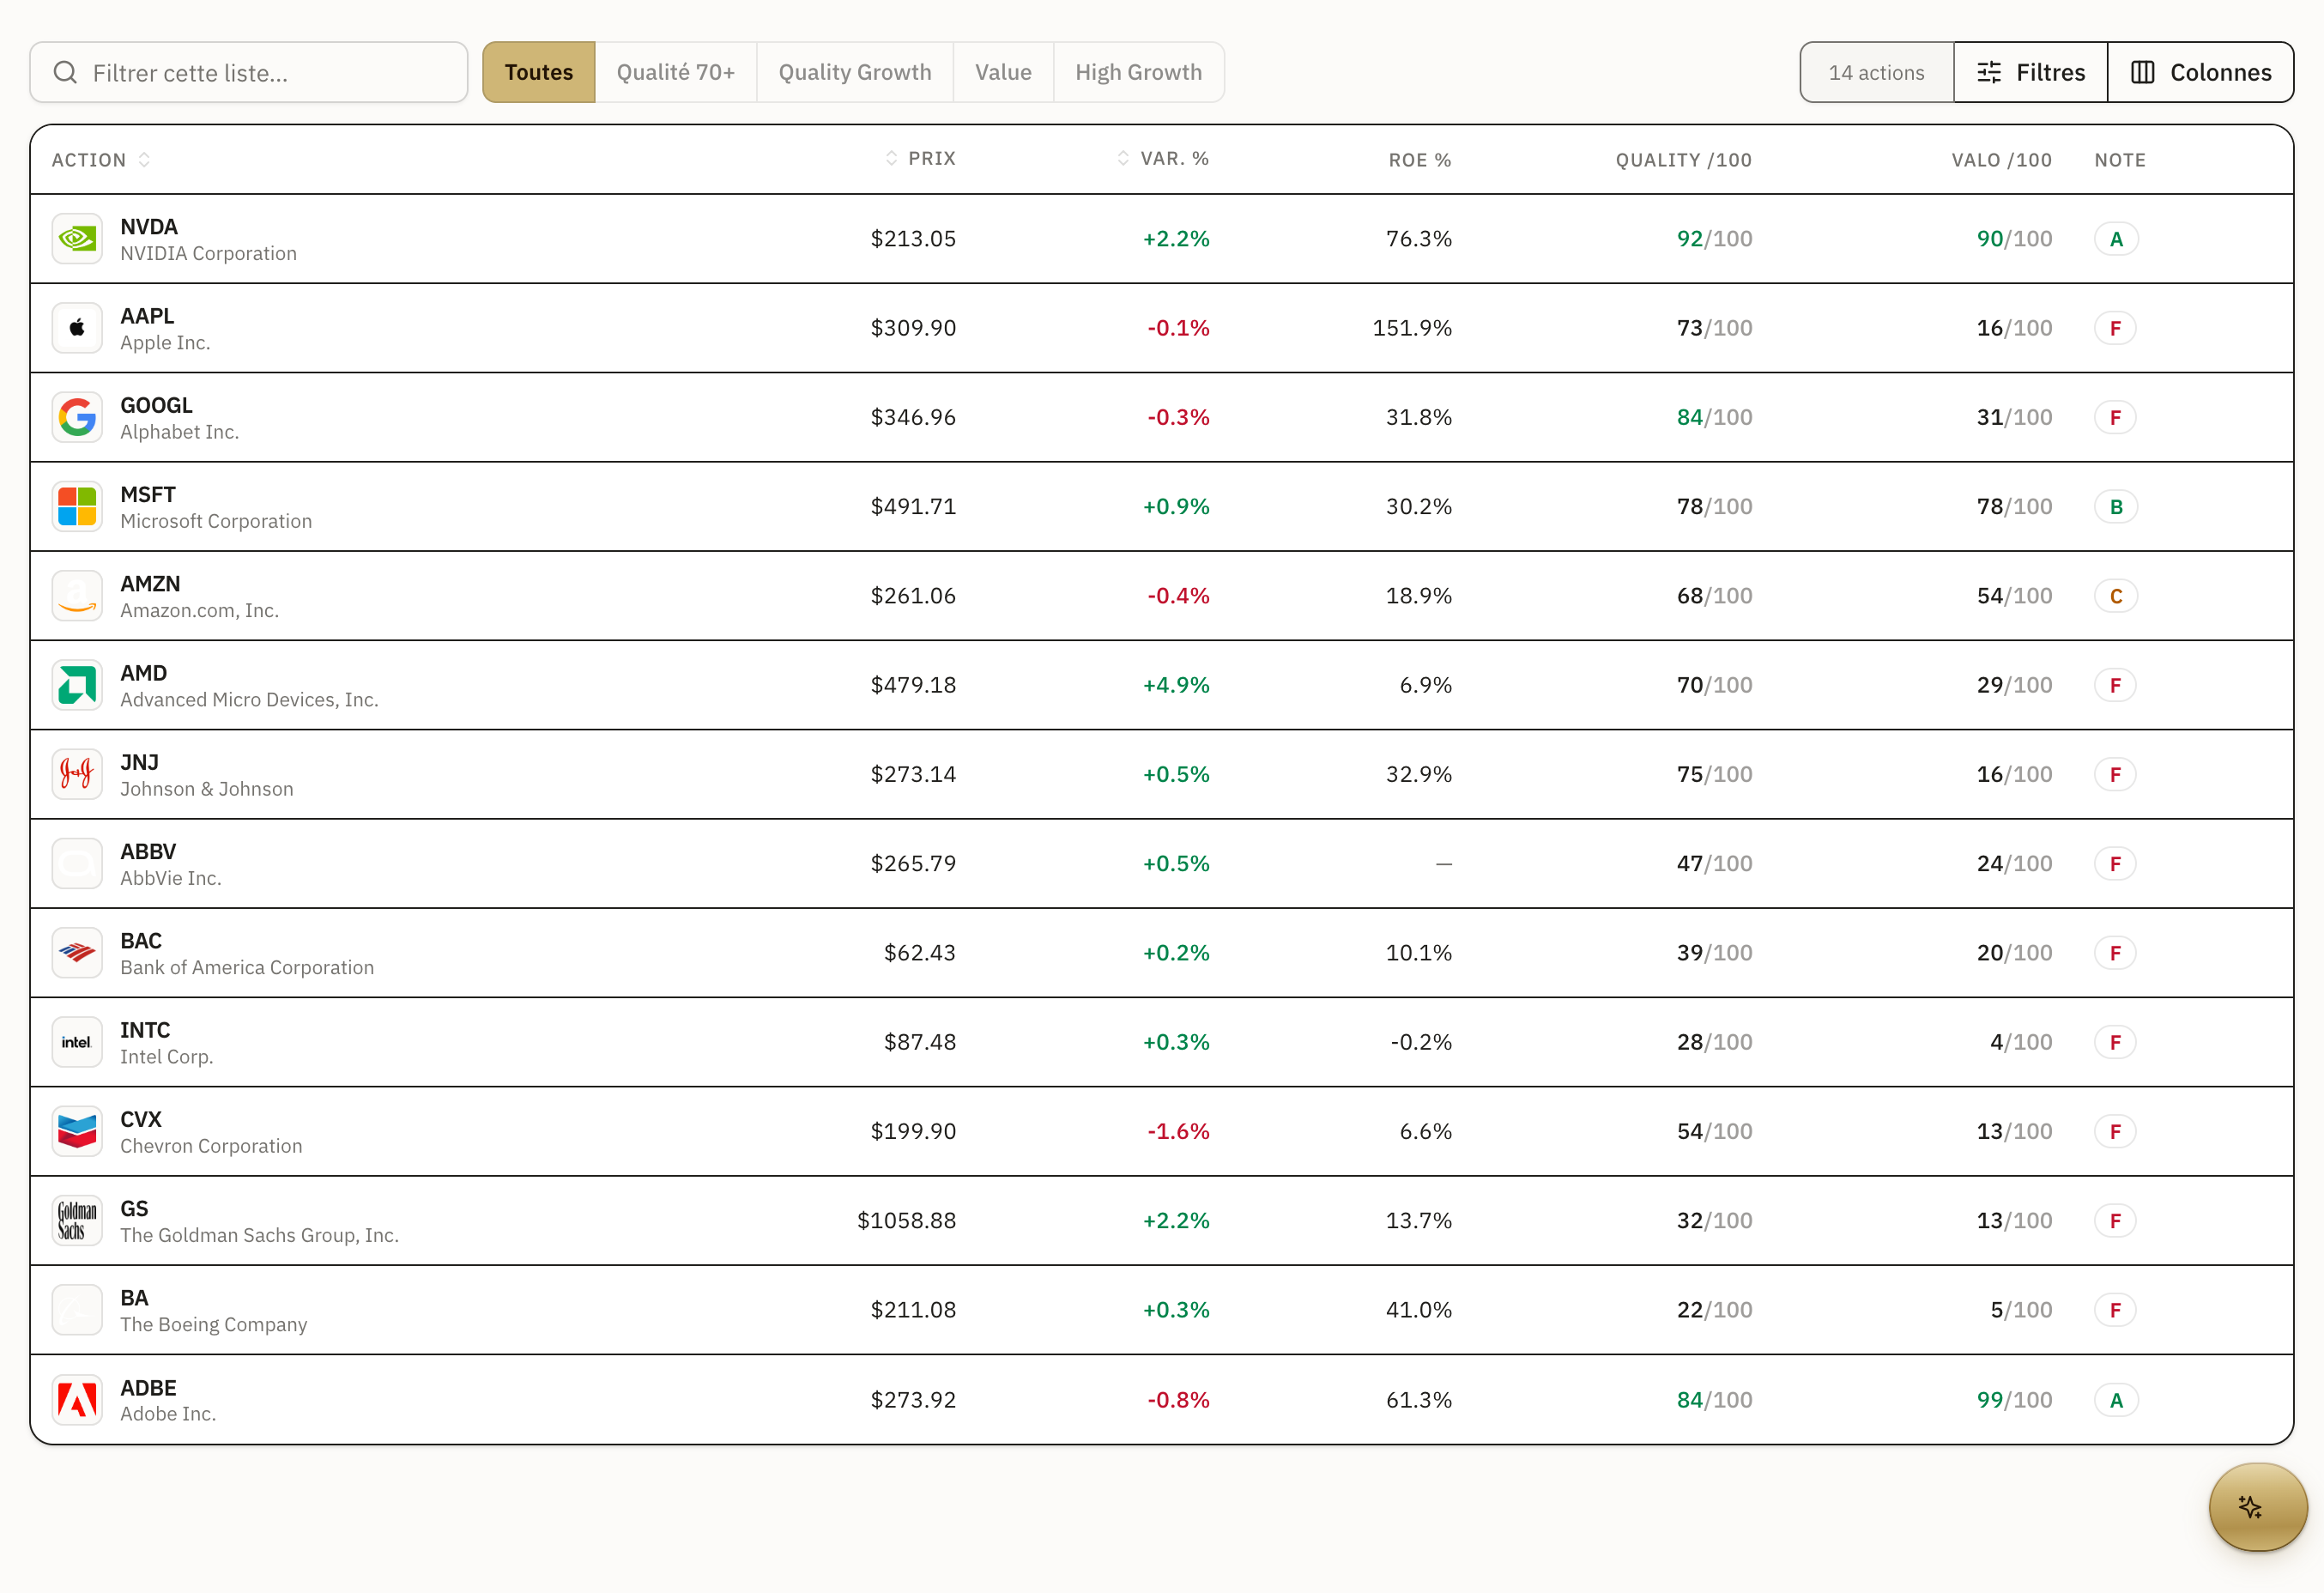
Task: Click the +4.9% variation for AMD
Action: click(x=1176, y=685)
